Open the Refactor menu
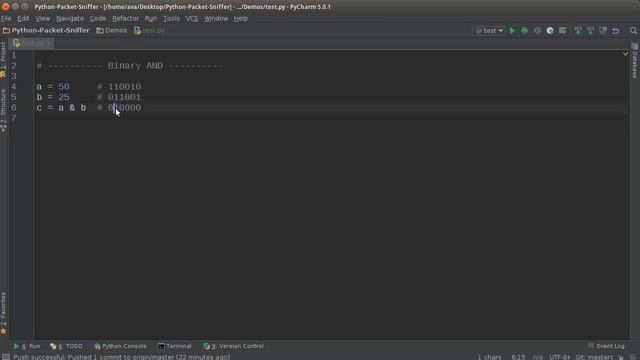The height and width of the screenshot is (360, 640). (x=125, y=18)
